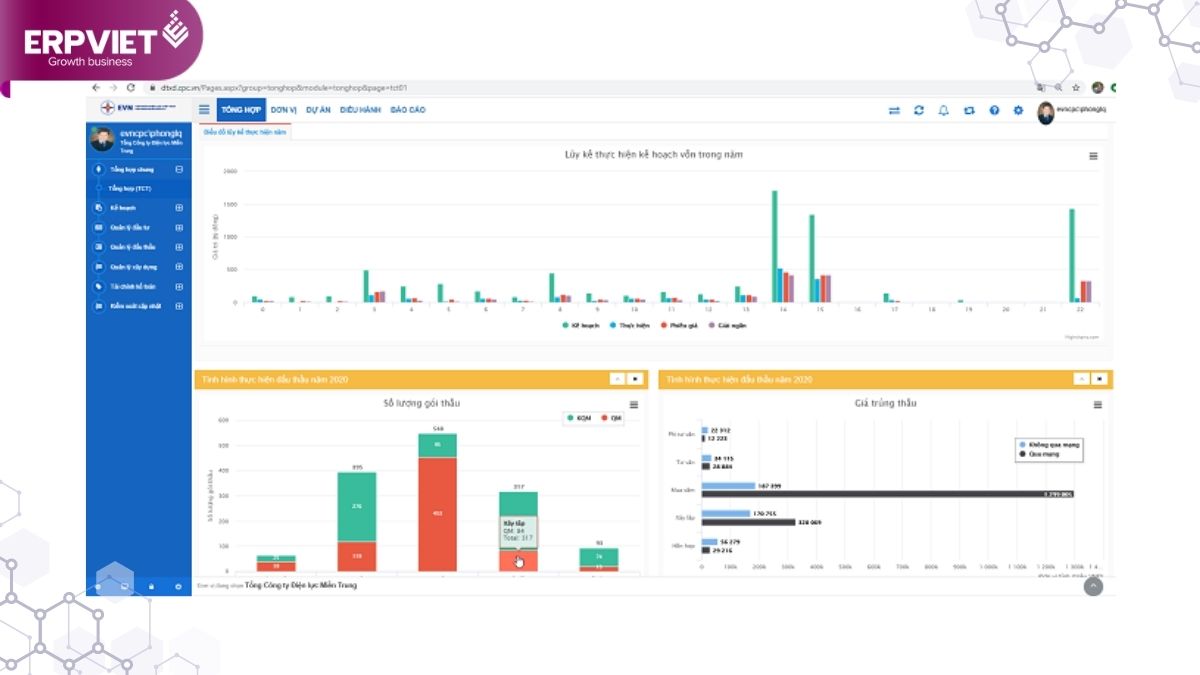Expand the Quản lý đấu thầu sidebar section
Viewport: 1200px width, 675px height.
click(179, 247)
